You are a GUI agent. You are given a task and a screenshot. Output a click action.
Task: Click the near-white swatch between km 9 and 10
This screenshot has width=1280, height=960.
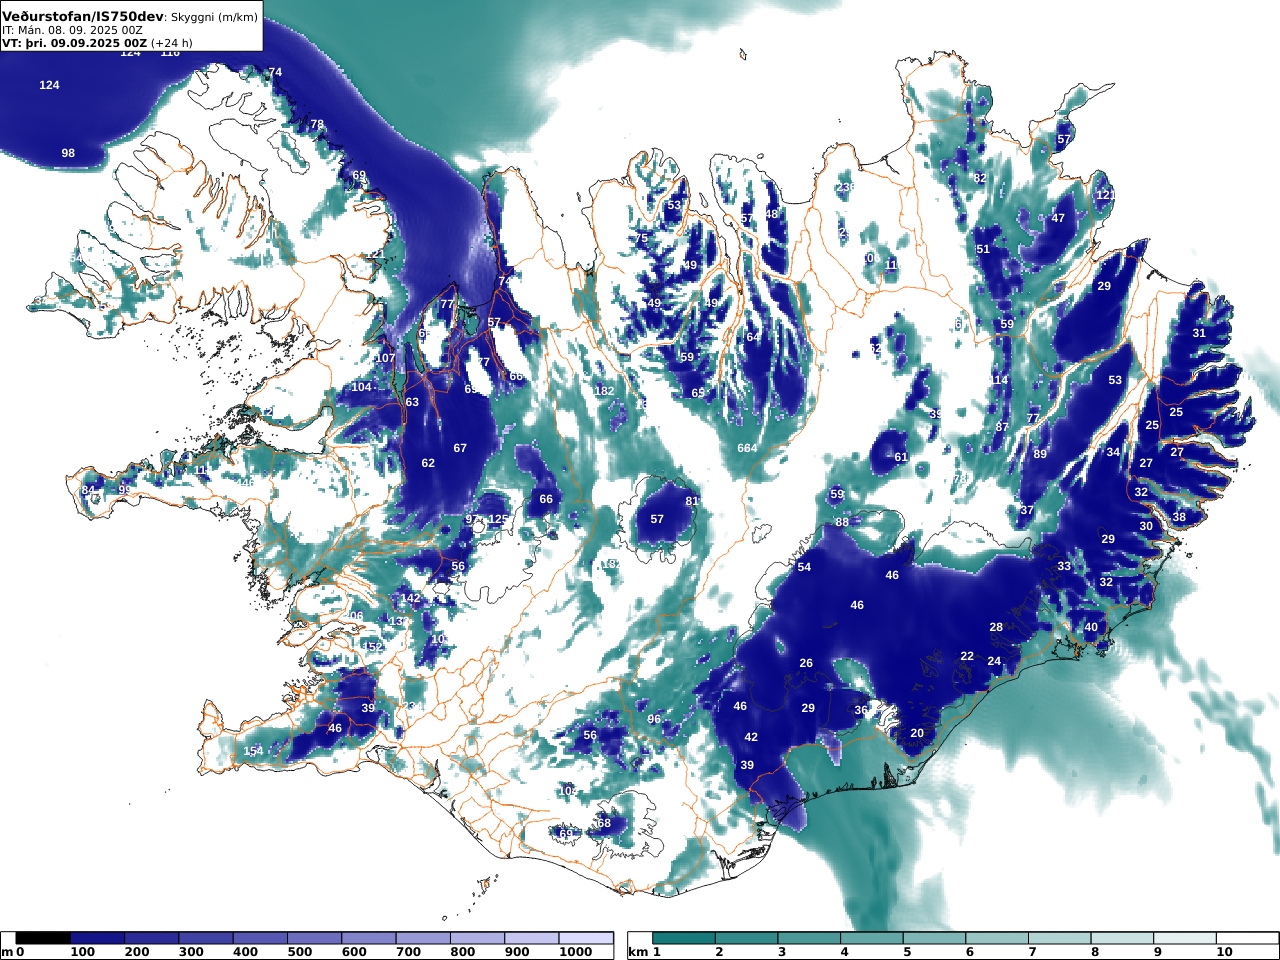coord(1184,938)
